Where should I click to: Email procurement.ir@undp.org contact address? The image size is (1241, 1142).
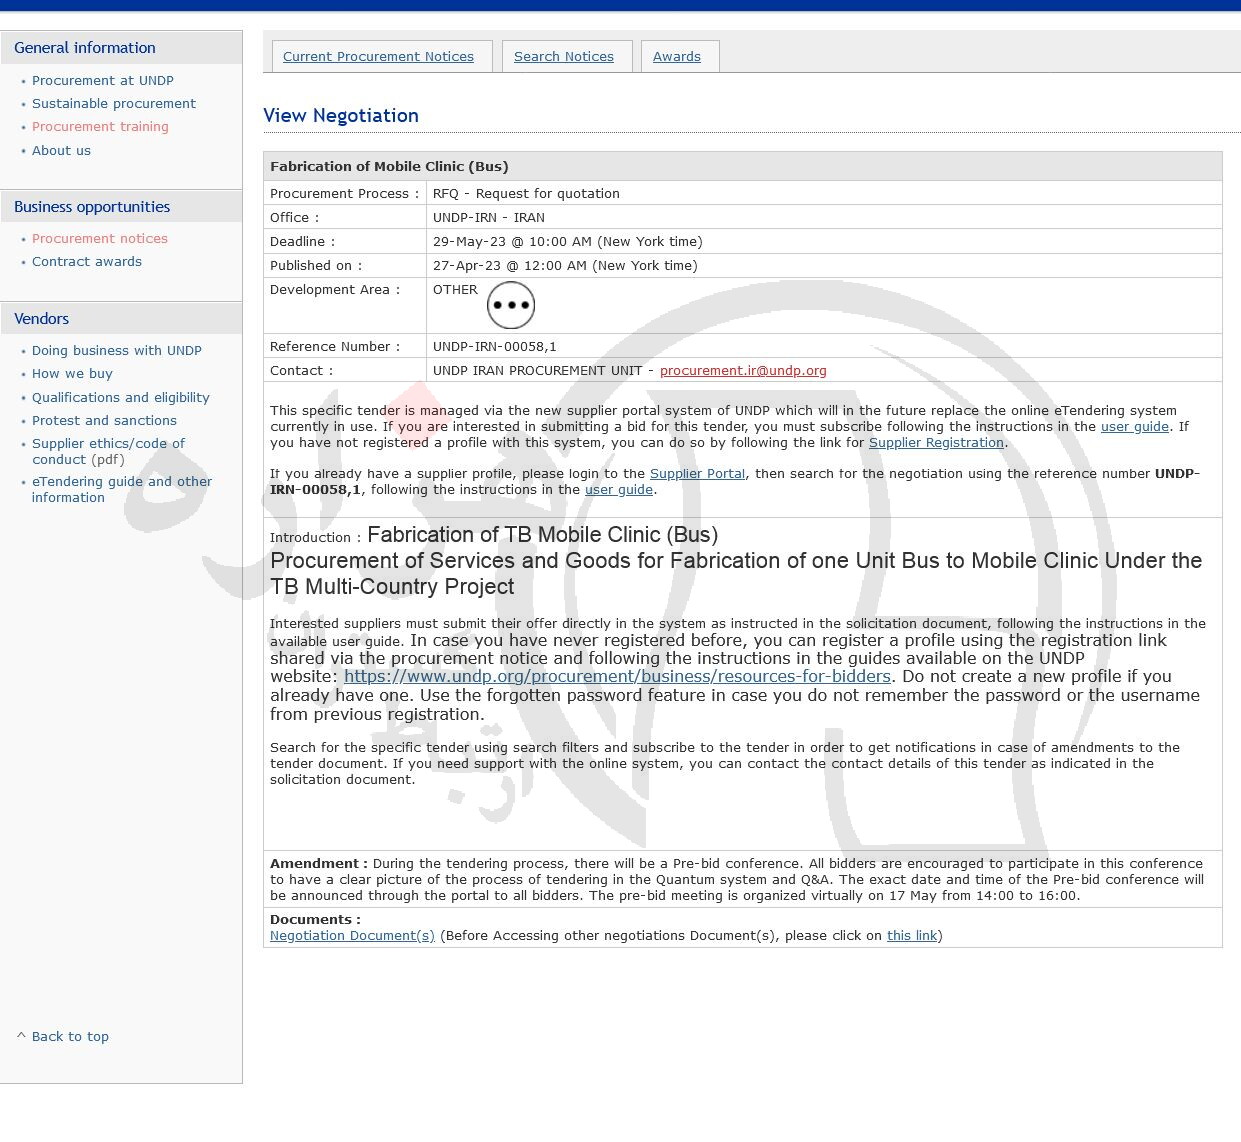[x=742, y=370]
